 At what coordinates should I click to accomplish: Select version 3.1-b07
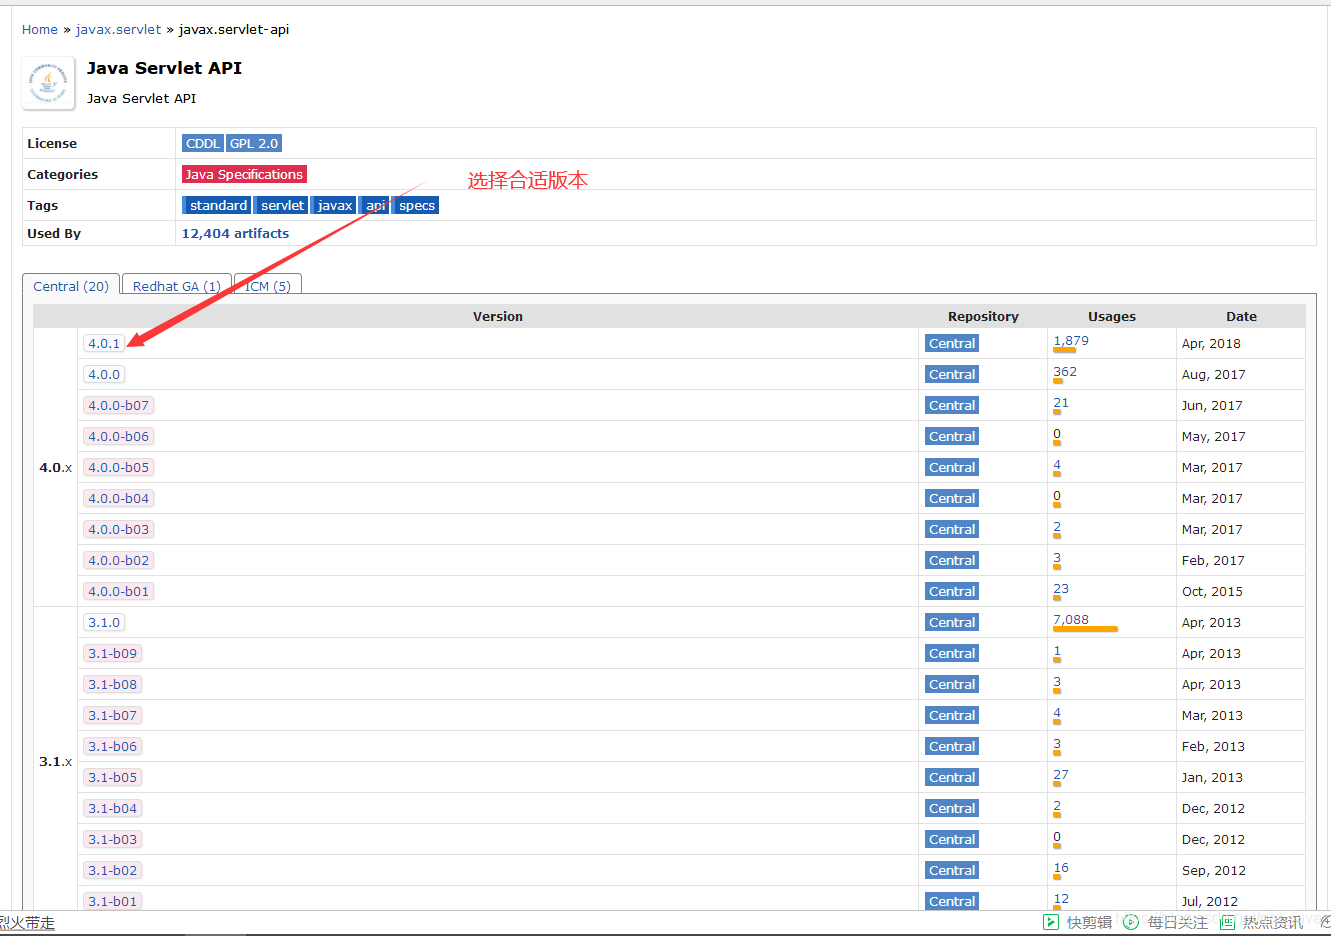coord(112,715)
